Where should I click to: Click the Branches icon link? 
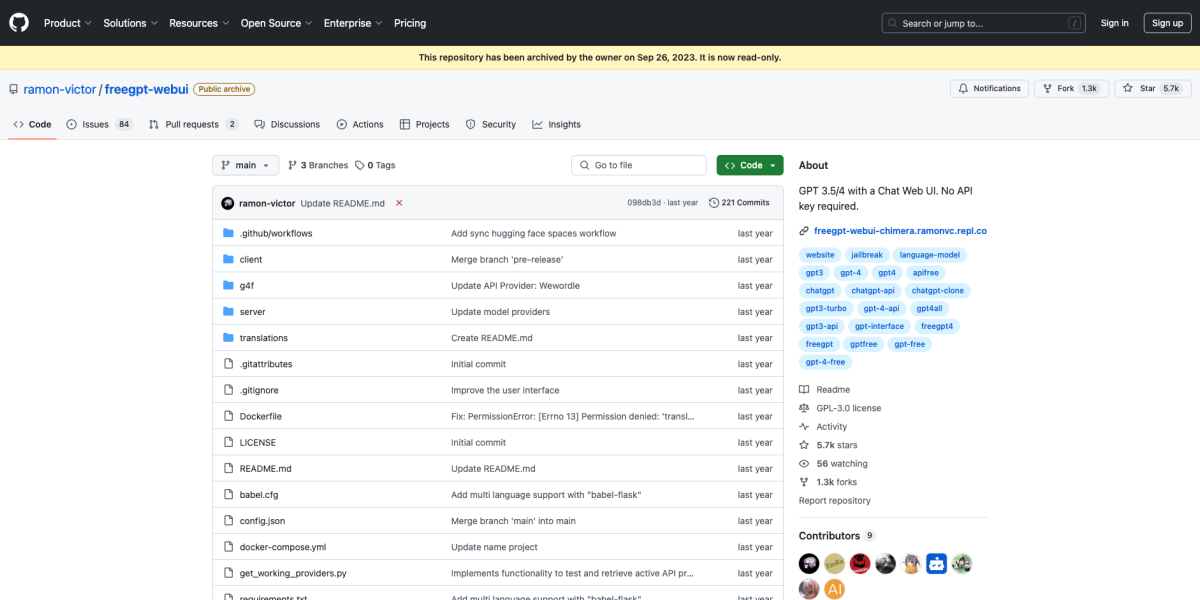click(292, 166)
